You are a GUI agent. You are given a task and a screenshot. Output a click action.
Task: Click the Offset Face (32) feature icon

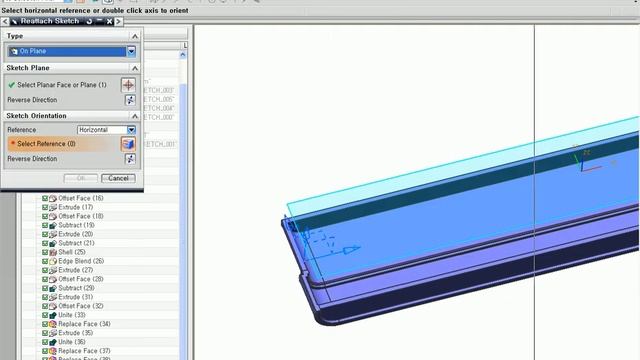click(x=53, y=306)
